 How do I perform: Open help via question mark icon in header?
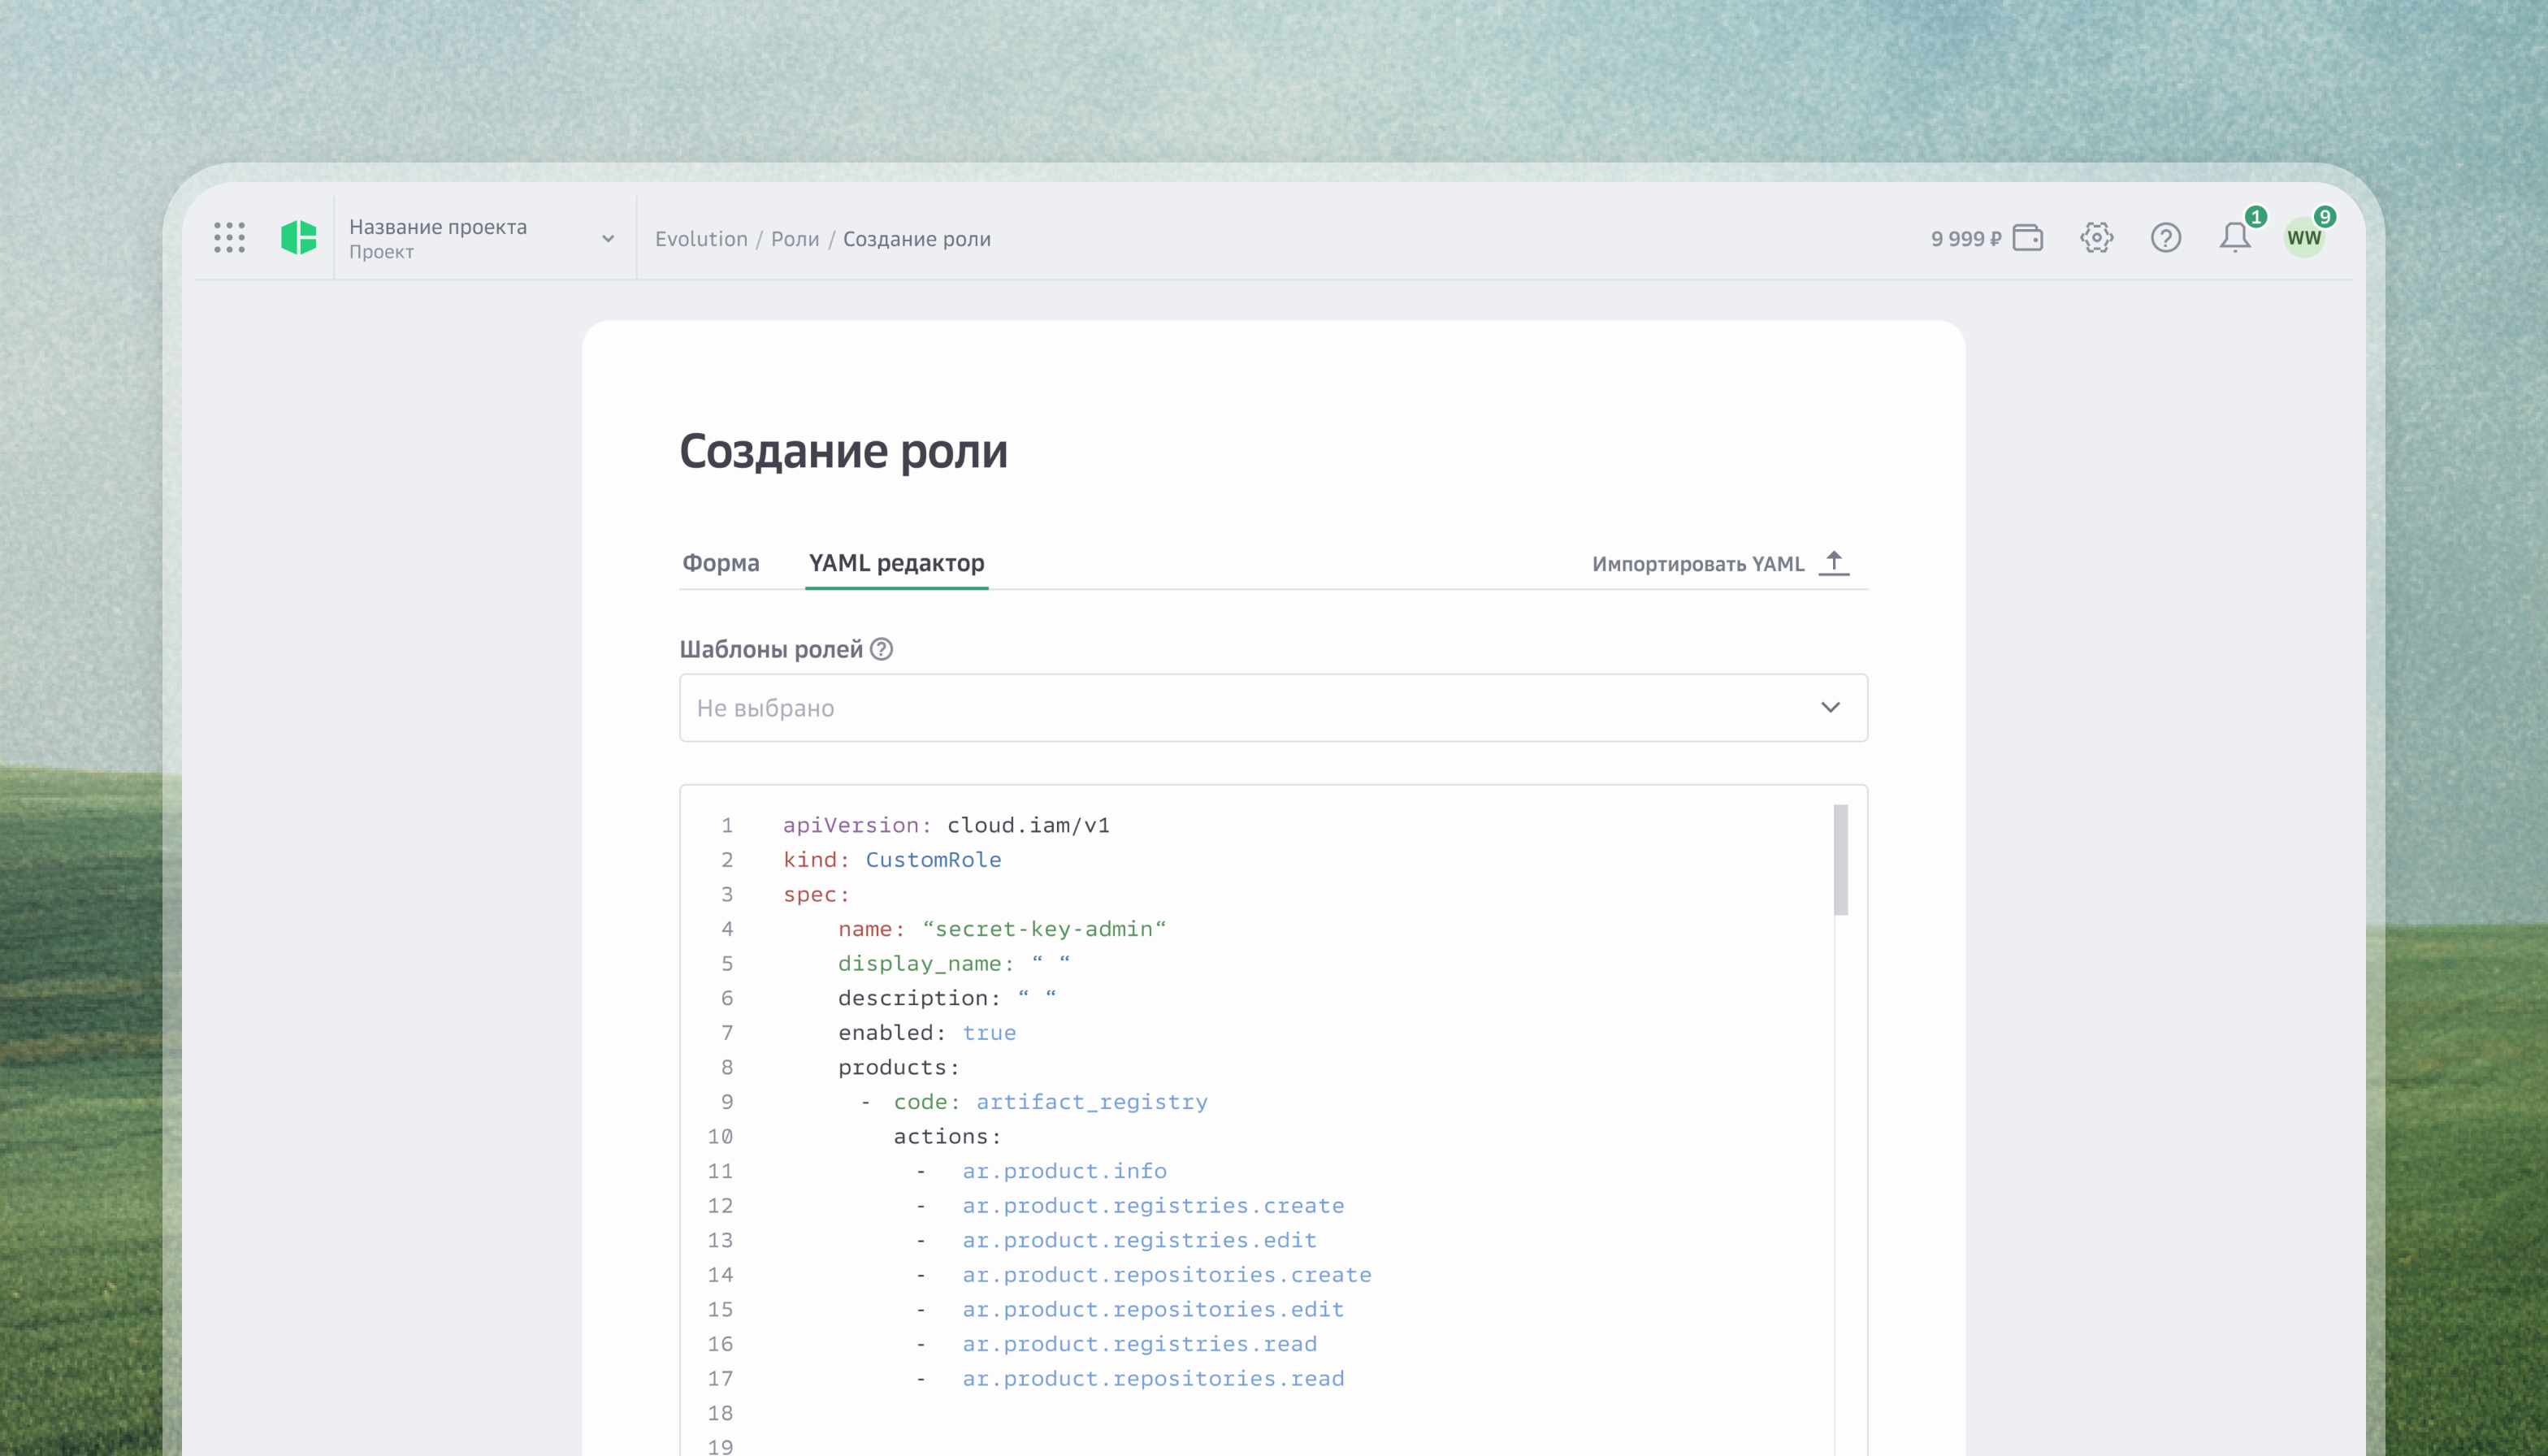pos(2166,238)
